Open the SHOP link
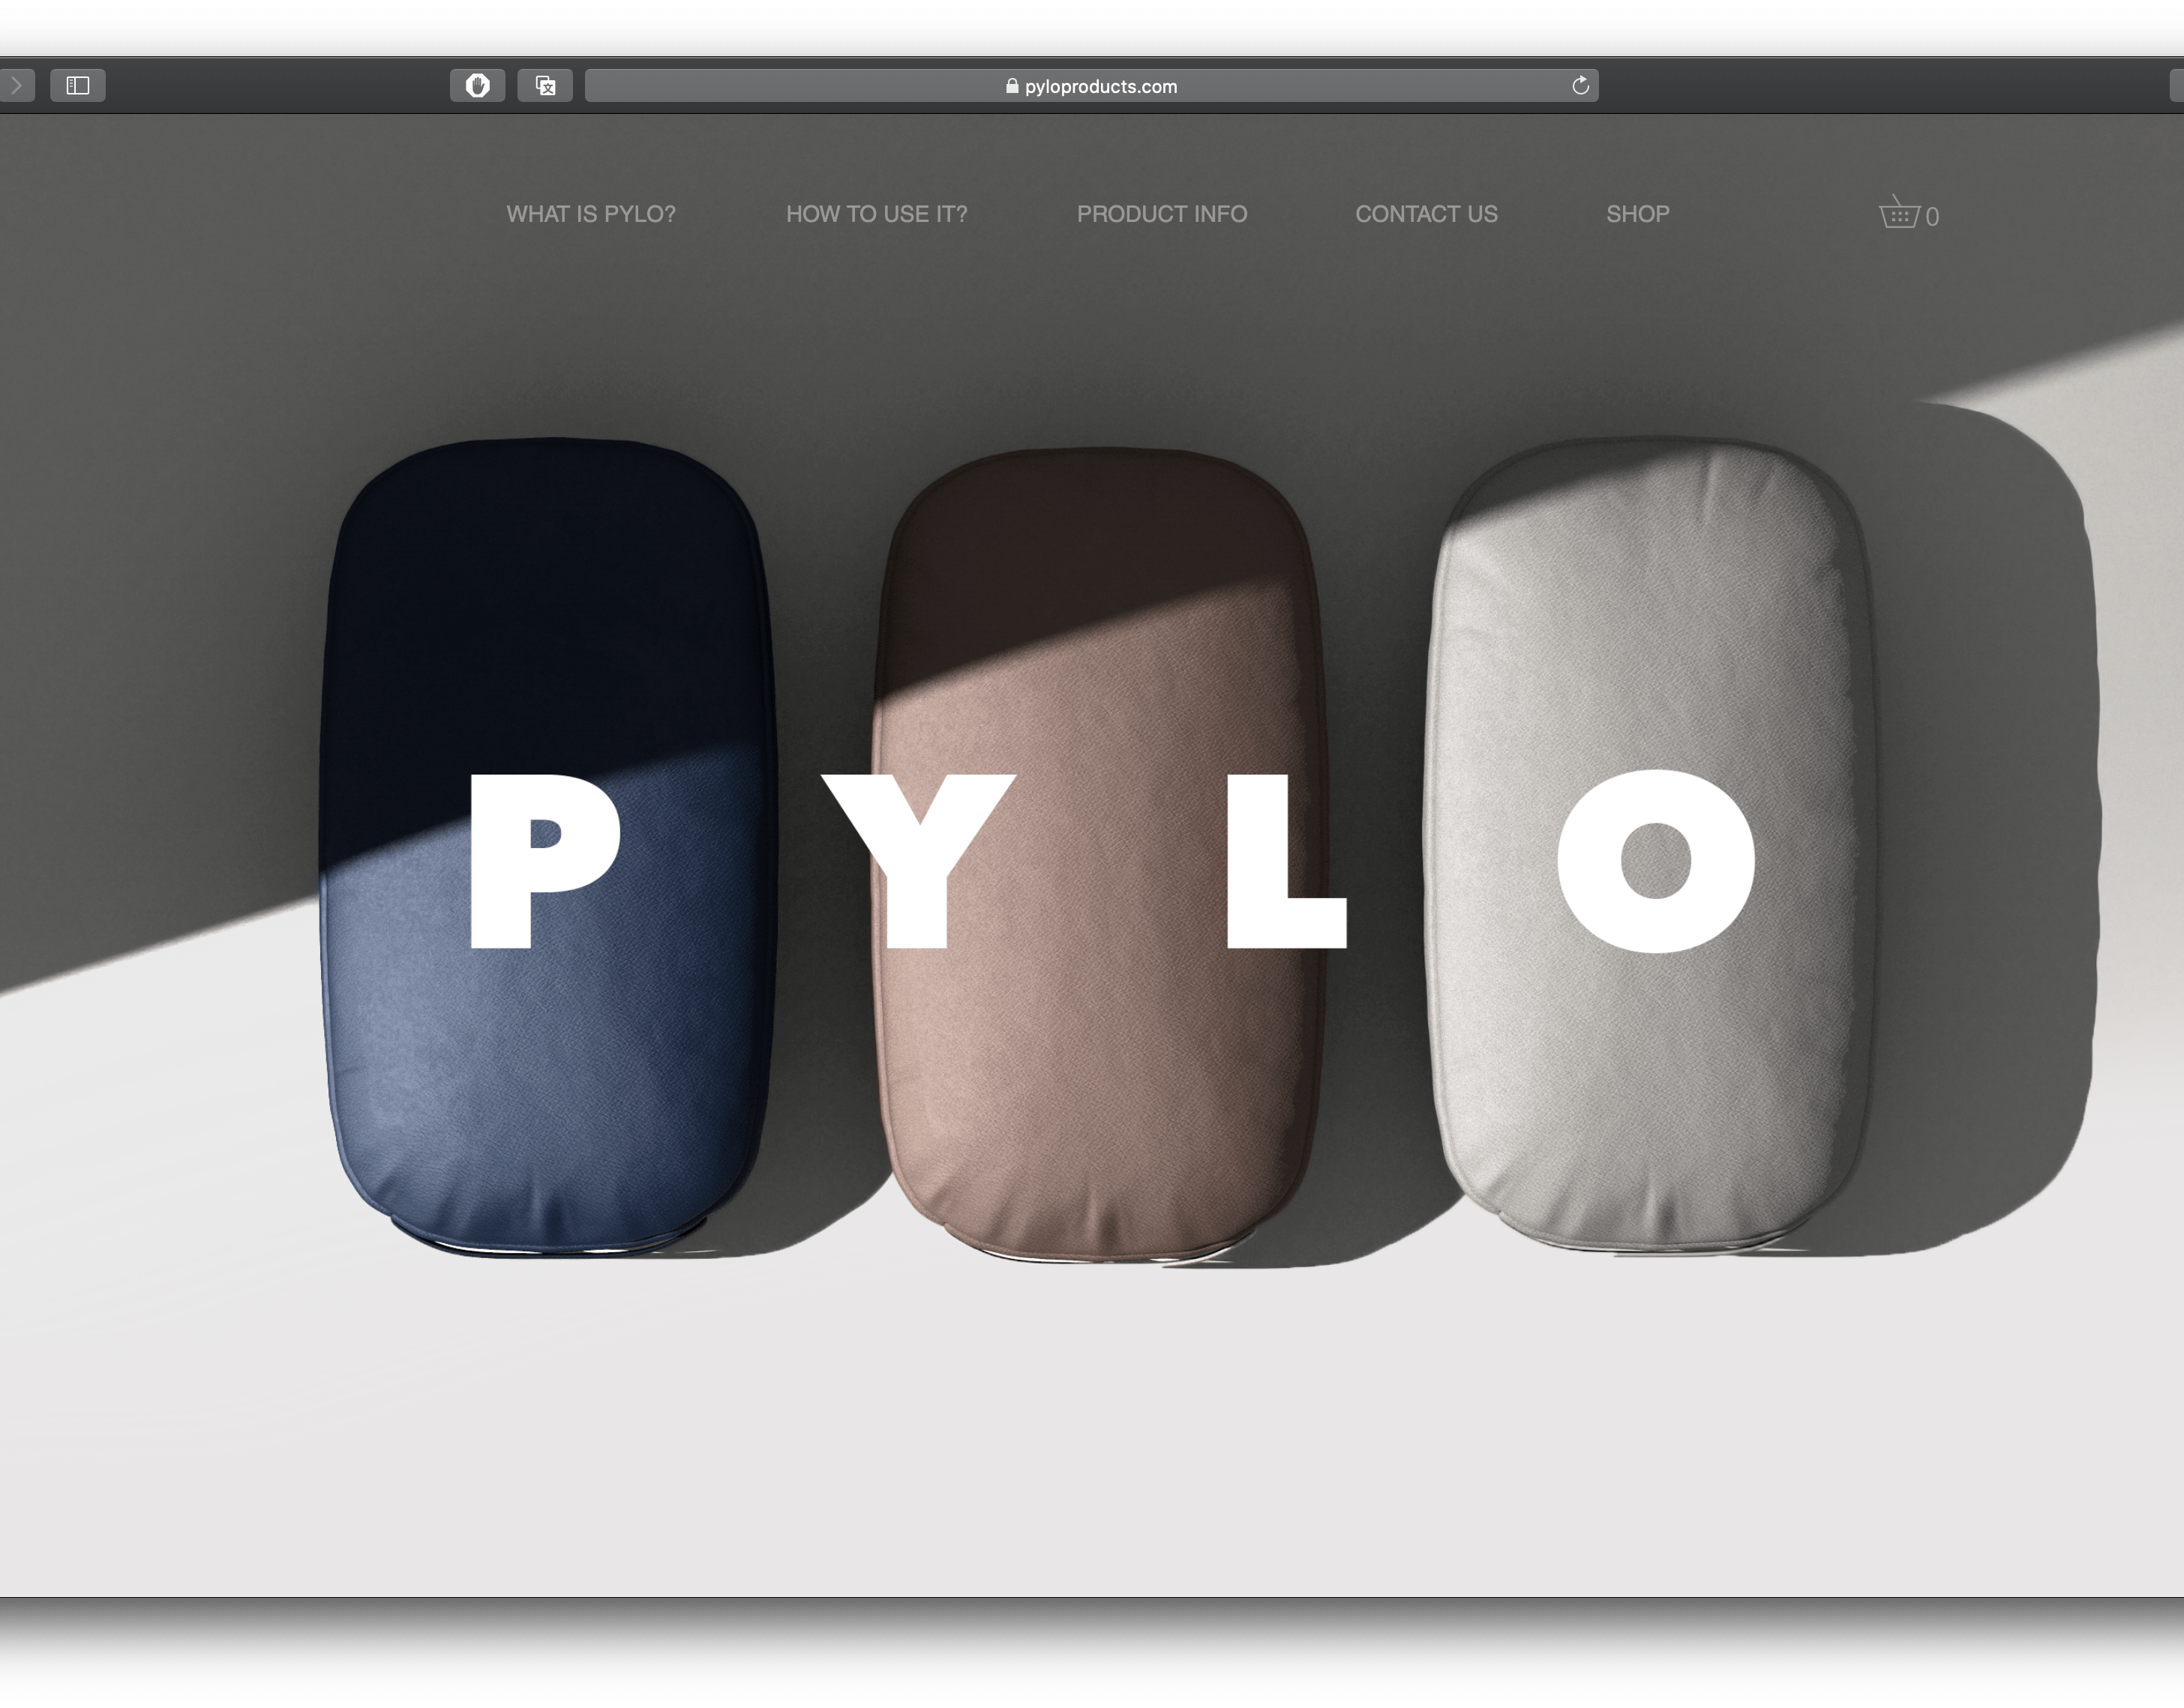The height and width of the screenshot is (1708, 2184). (x=1638, y=214)
